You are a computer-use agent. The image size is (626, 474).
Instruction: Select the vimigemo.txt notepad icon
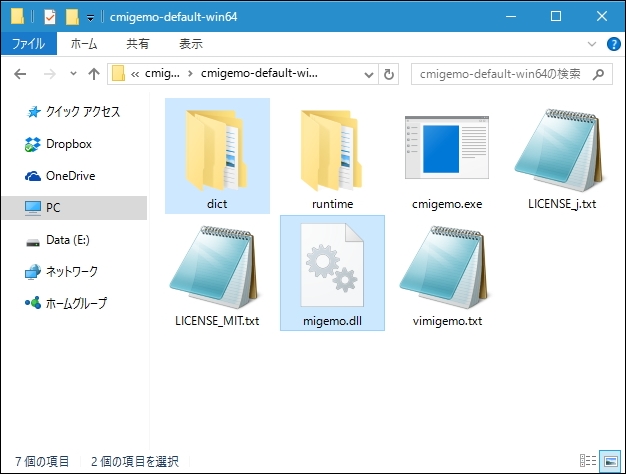pos(446,267)
